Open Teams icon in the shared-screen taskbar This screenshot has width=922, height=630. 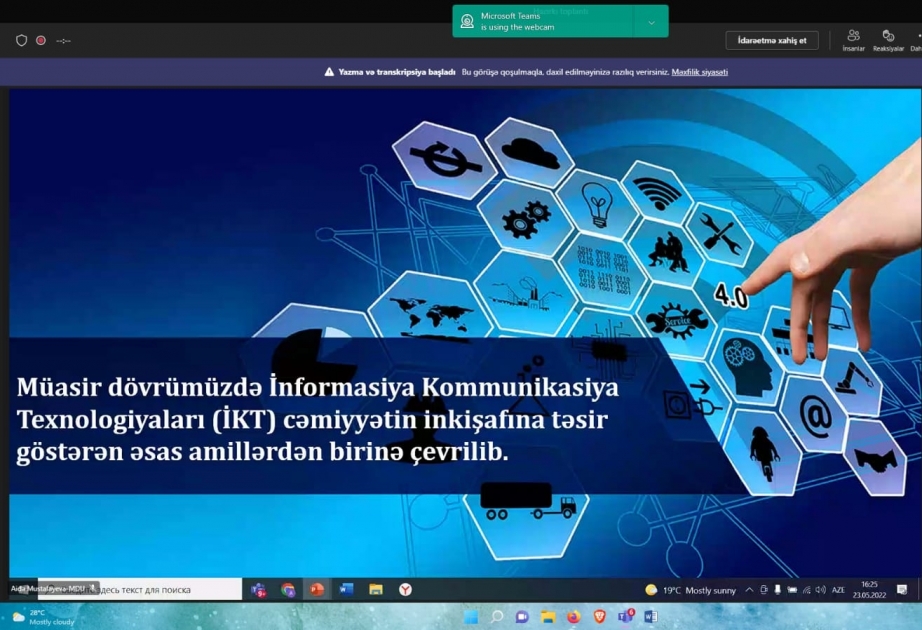tap(259, 589)
